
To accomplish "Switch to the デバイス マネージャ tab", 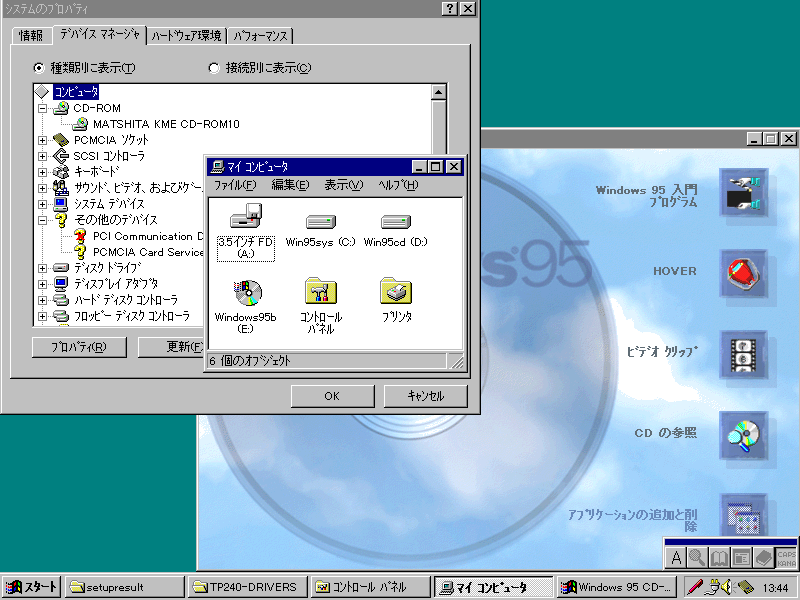I will [99, 34].
